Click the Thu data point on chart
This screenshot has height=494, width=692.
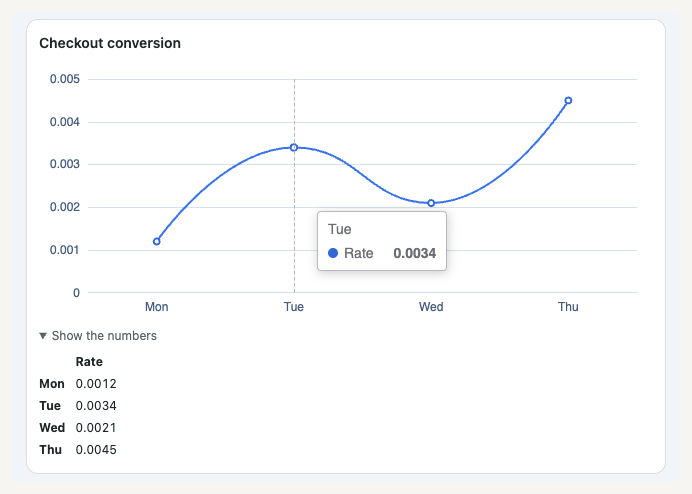(x=568, y=101)
